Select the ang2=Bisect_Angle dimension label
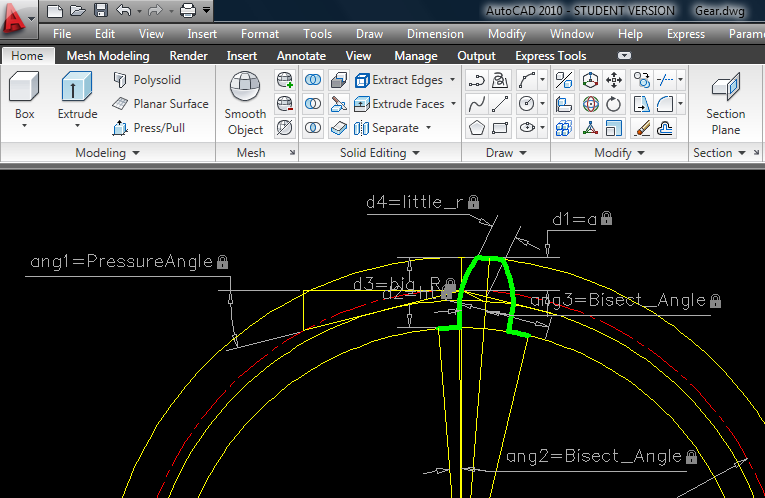765x498 pixels. [602, 457]
